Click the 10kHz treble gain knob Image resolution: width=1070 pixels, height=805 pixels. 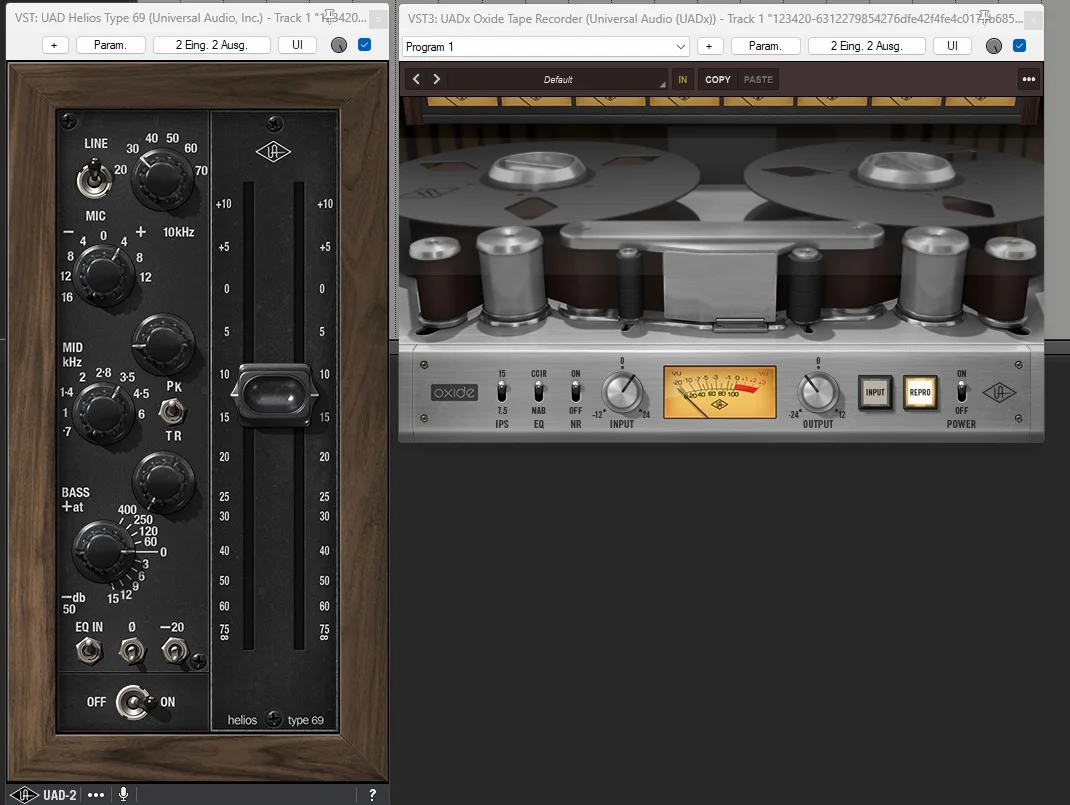coord(103,275)
